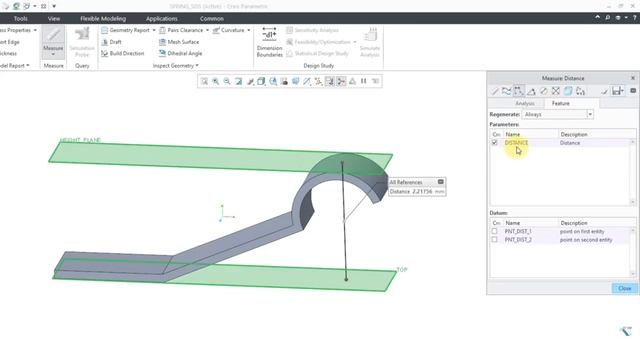Expand Geometry Report dropdown arrow
The height and width of the screenshot is (360, 640).
click(x=154, y=30)
